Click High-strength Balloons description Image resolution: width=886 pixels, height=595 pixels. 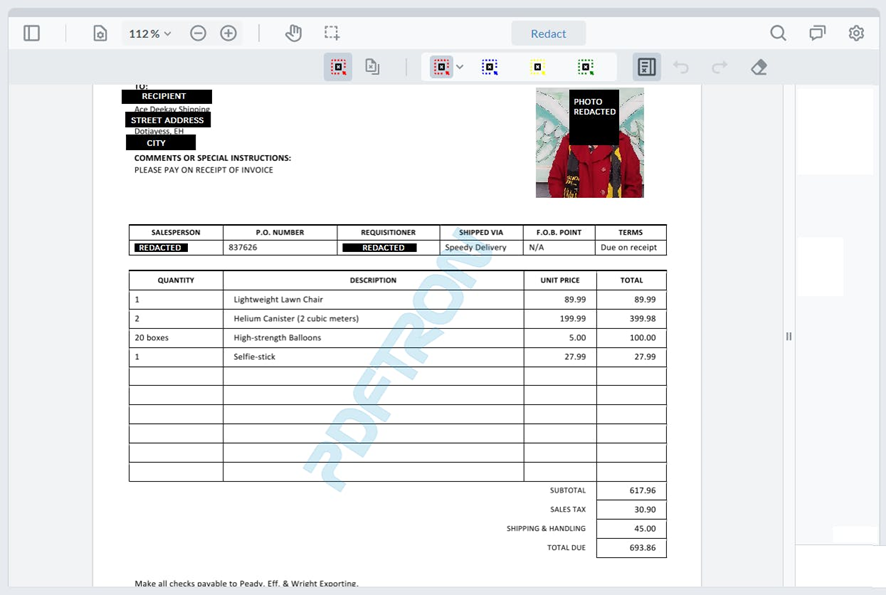point(277,337)
